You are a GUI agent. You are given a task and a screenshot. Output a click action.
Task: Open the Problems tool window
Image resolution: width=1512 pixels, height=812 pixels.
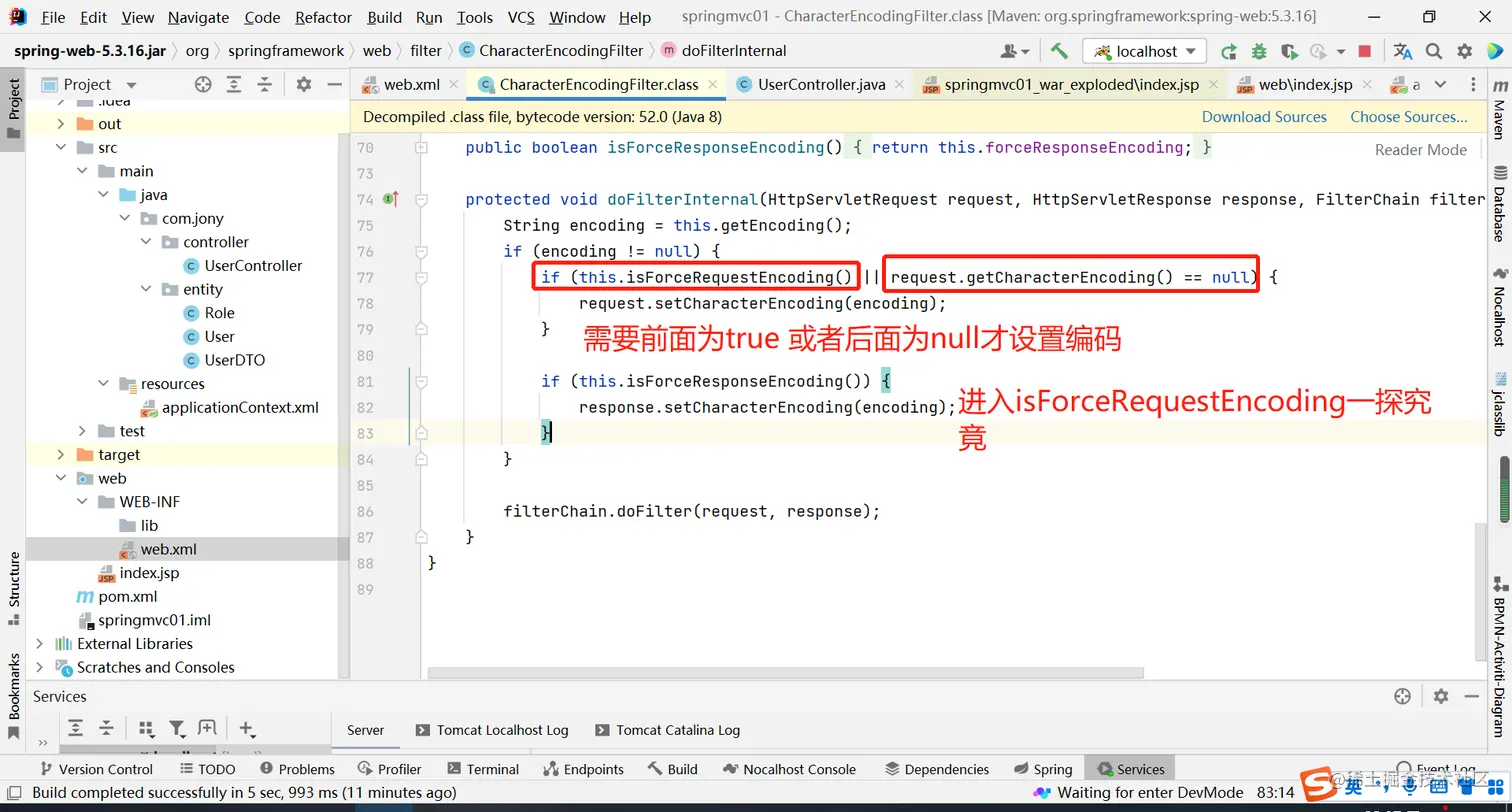(x=297, y=769)
